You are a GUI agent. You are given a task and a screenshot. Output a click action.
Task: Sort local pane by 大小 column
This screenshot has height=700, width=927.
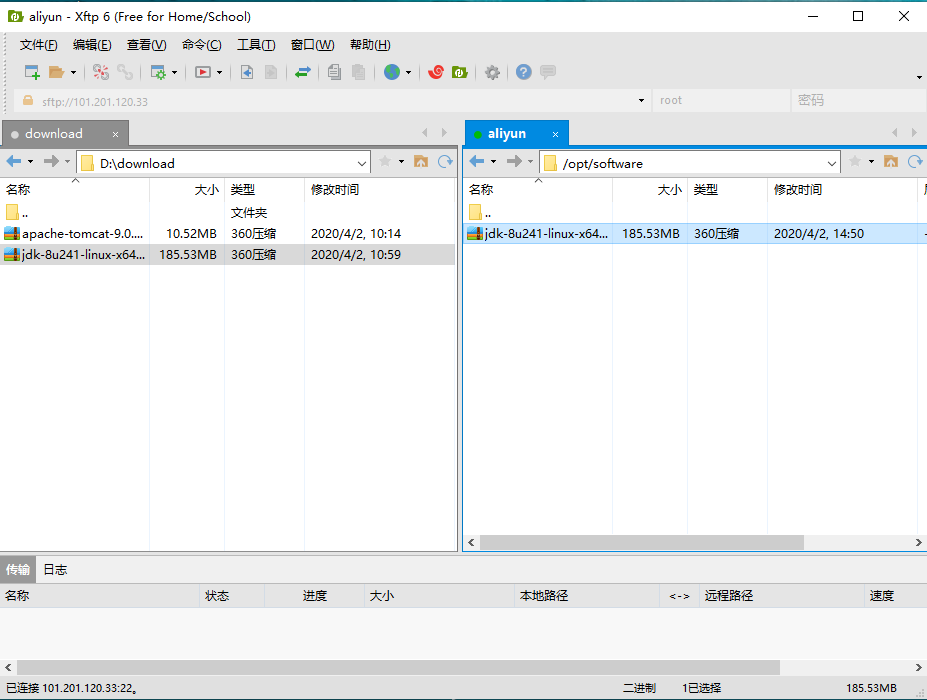(187, 190)
